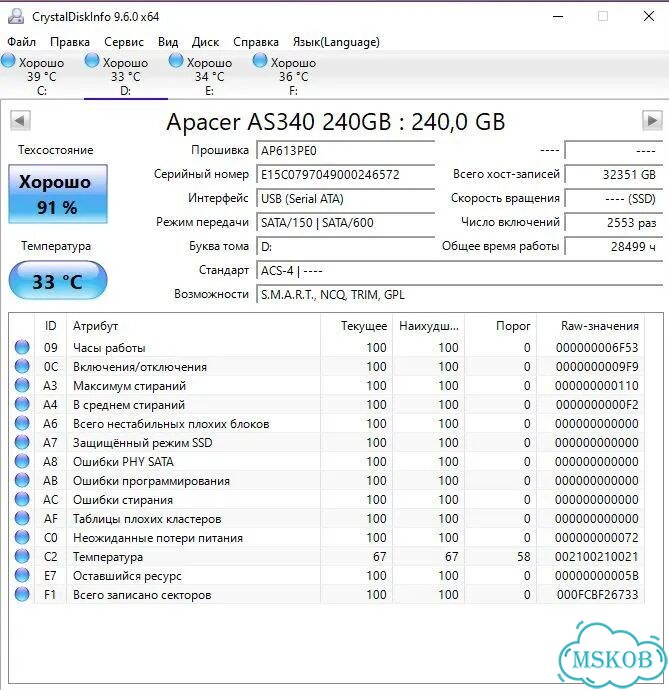Click raw value 00000000005B
The height and width of the screenshot is (690, 669).
(x=597, y=576)
